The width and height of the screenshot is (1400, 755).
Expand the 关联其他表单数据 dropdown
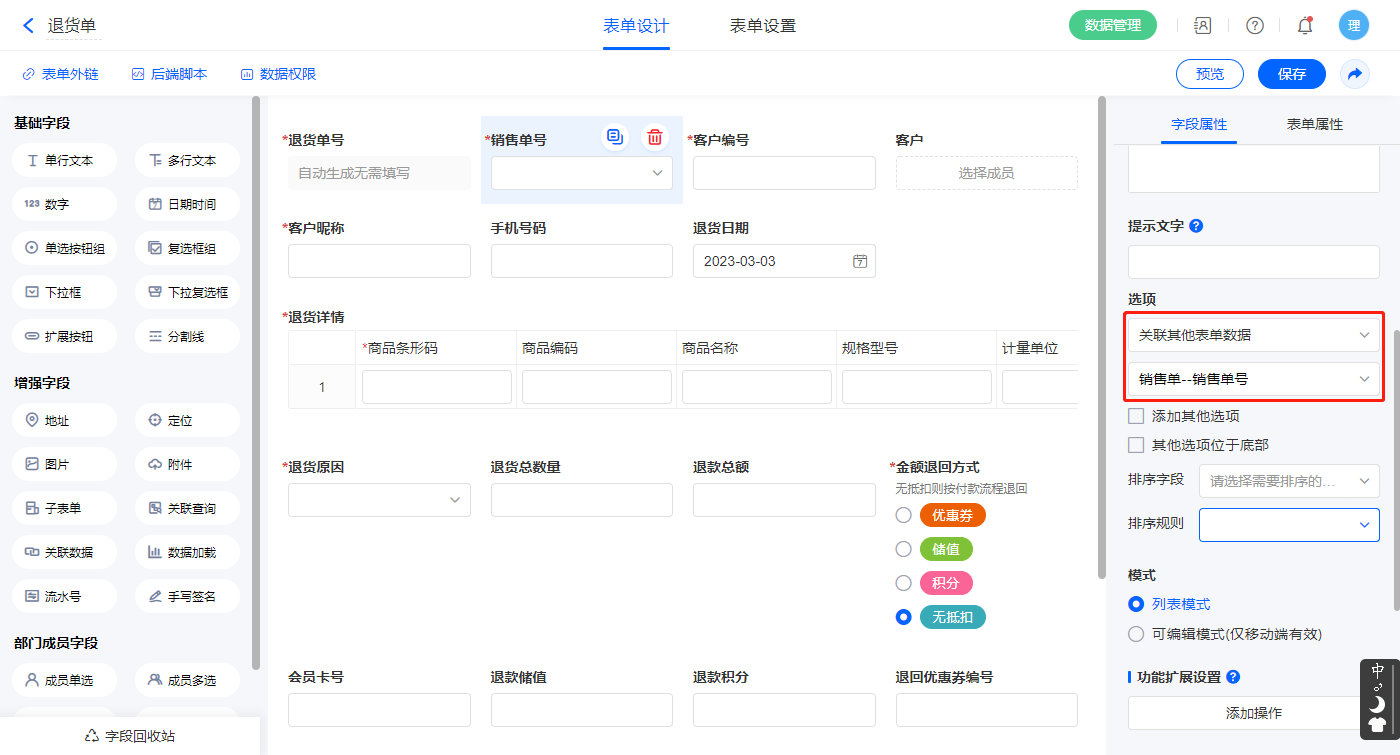(x=1253, y=335)
